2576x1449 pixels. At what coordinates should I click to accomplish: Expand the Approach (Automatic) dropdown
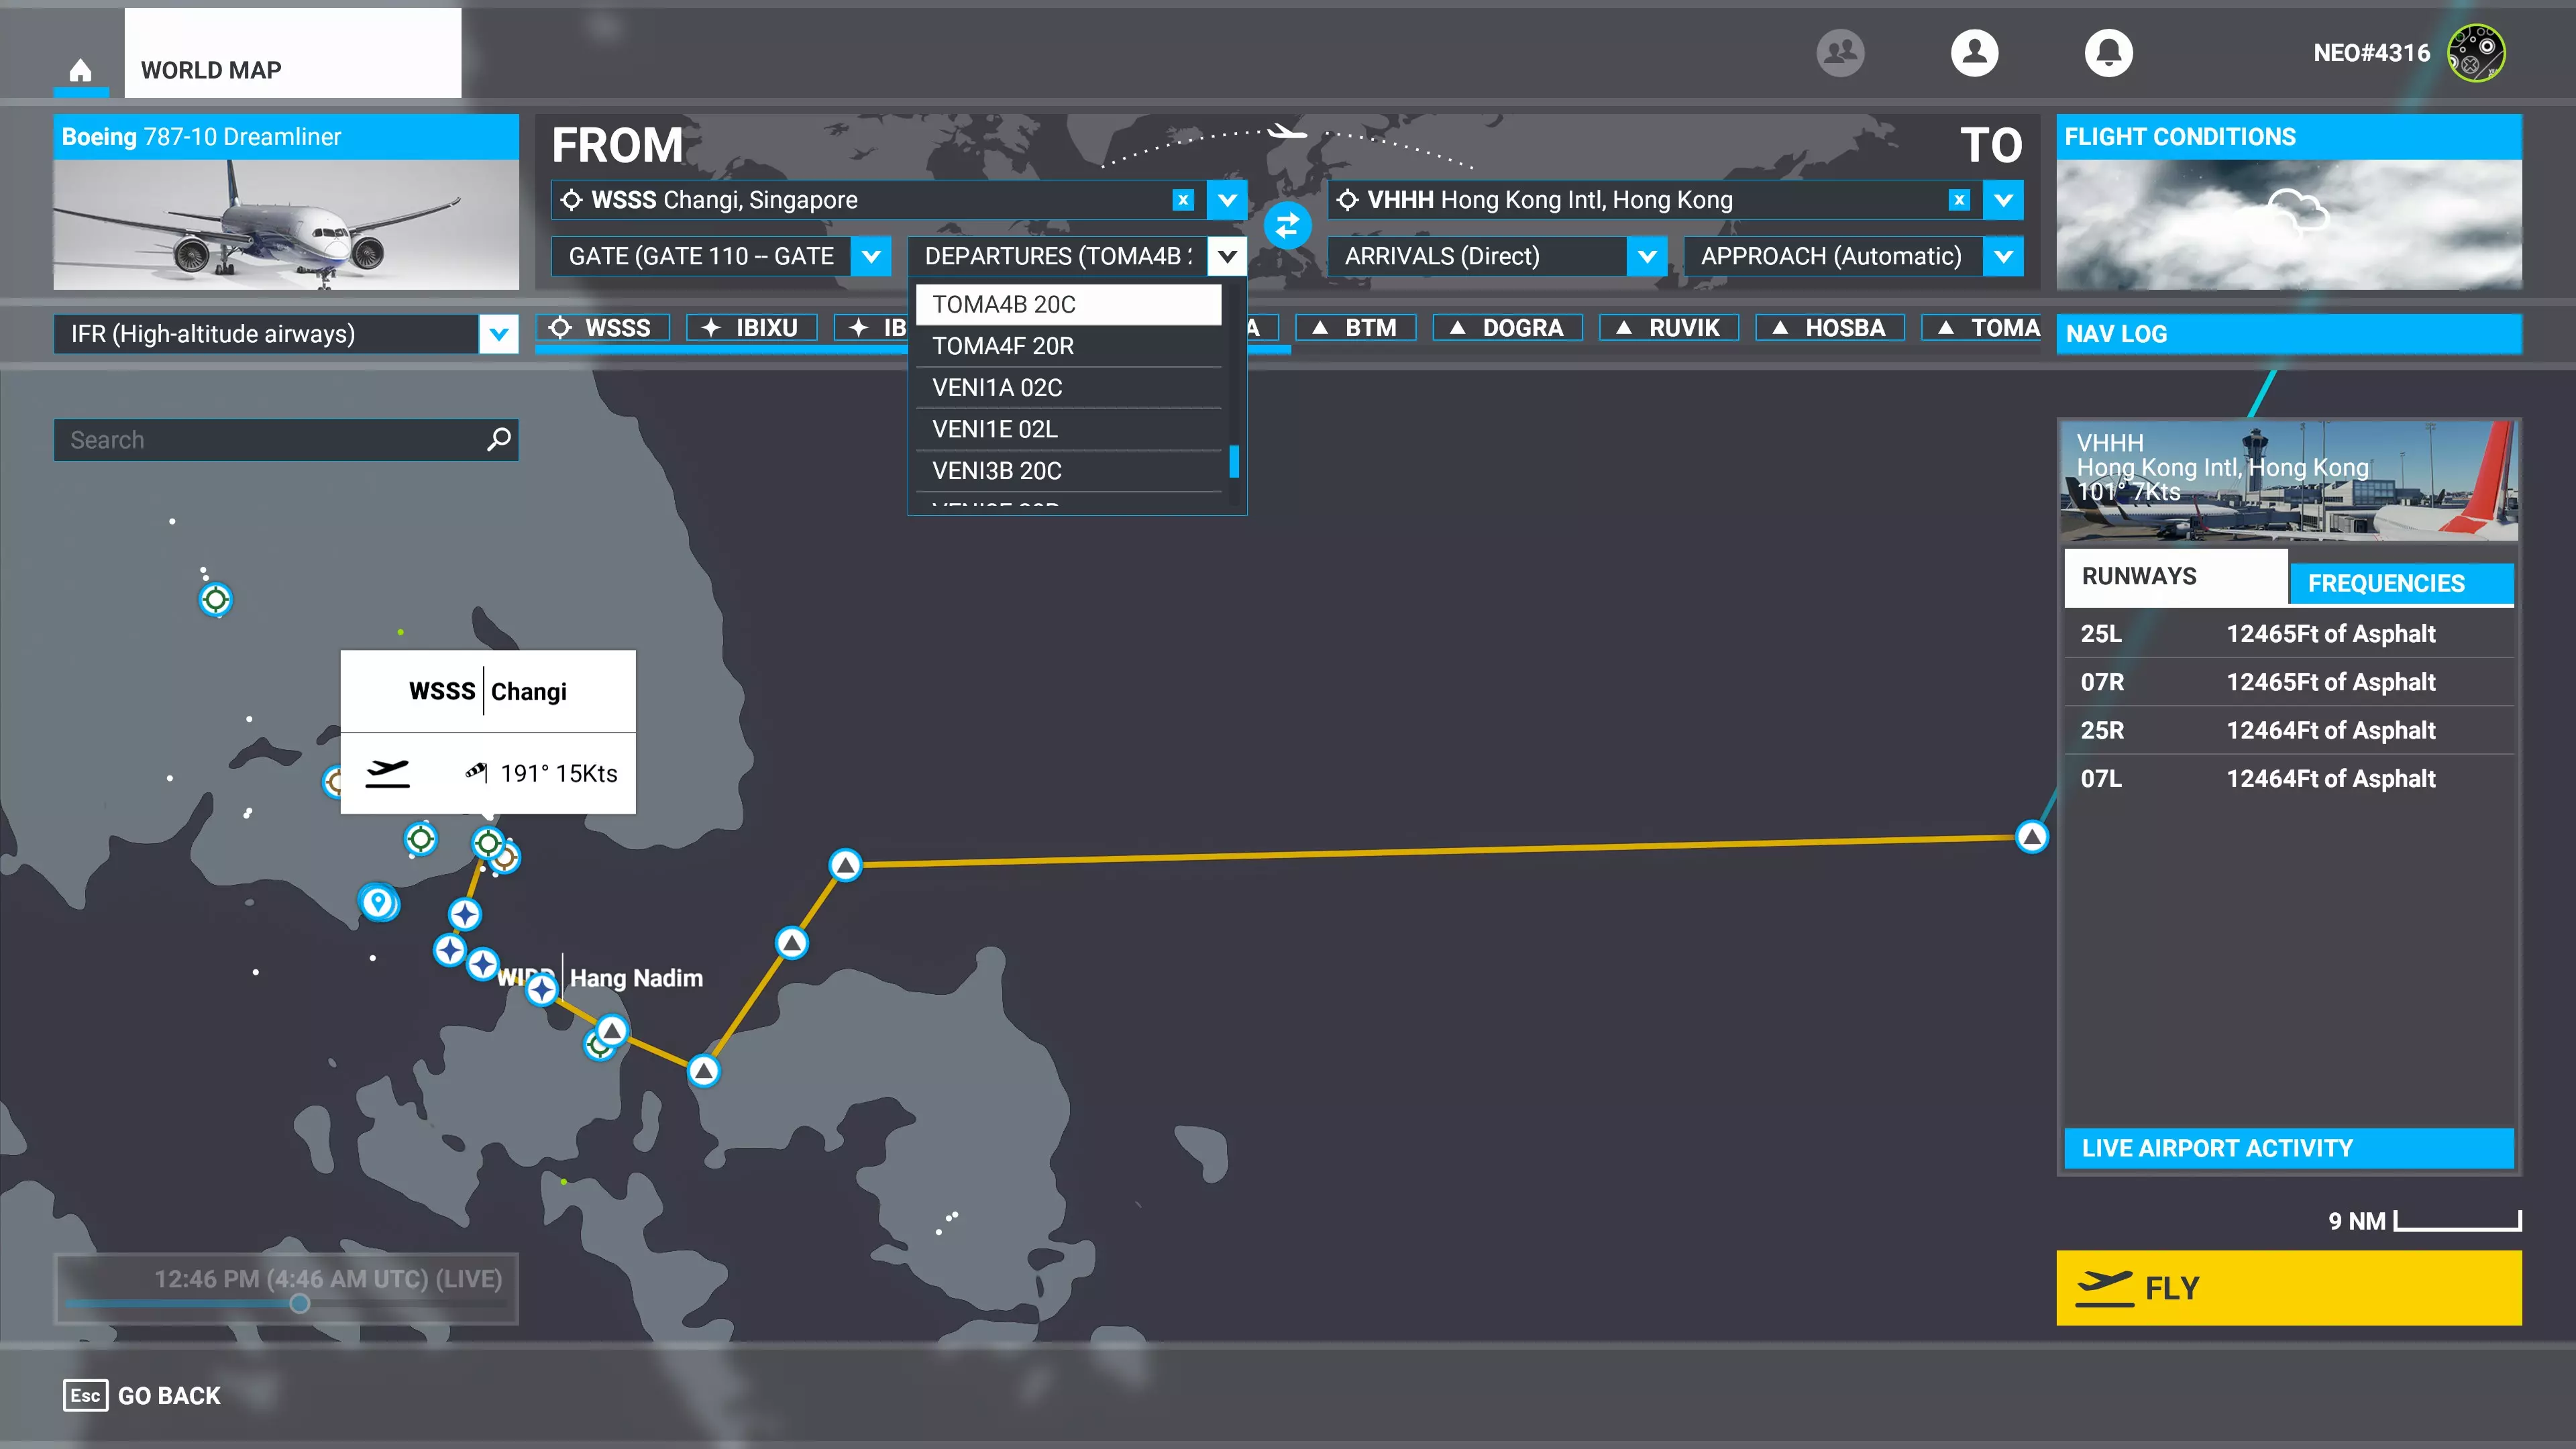coord(2003,256)
